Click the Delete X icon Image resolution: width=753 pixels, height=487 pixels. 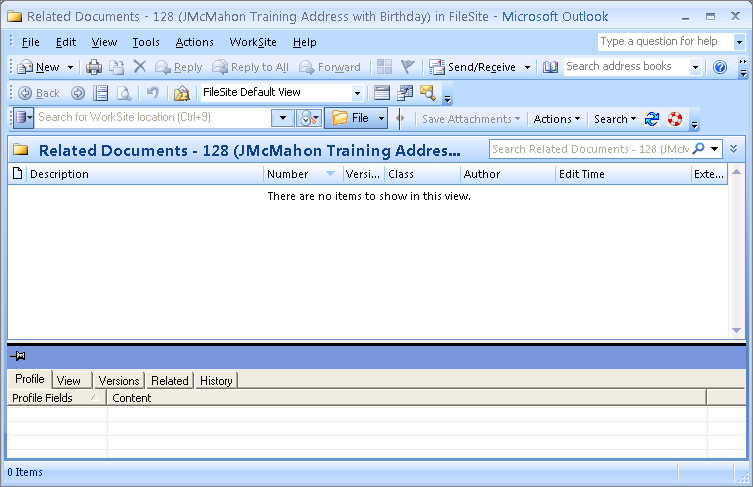[x=140, y=66]
